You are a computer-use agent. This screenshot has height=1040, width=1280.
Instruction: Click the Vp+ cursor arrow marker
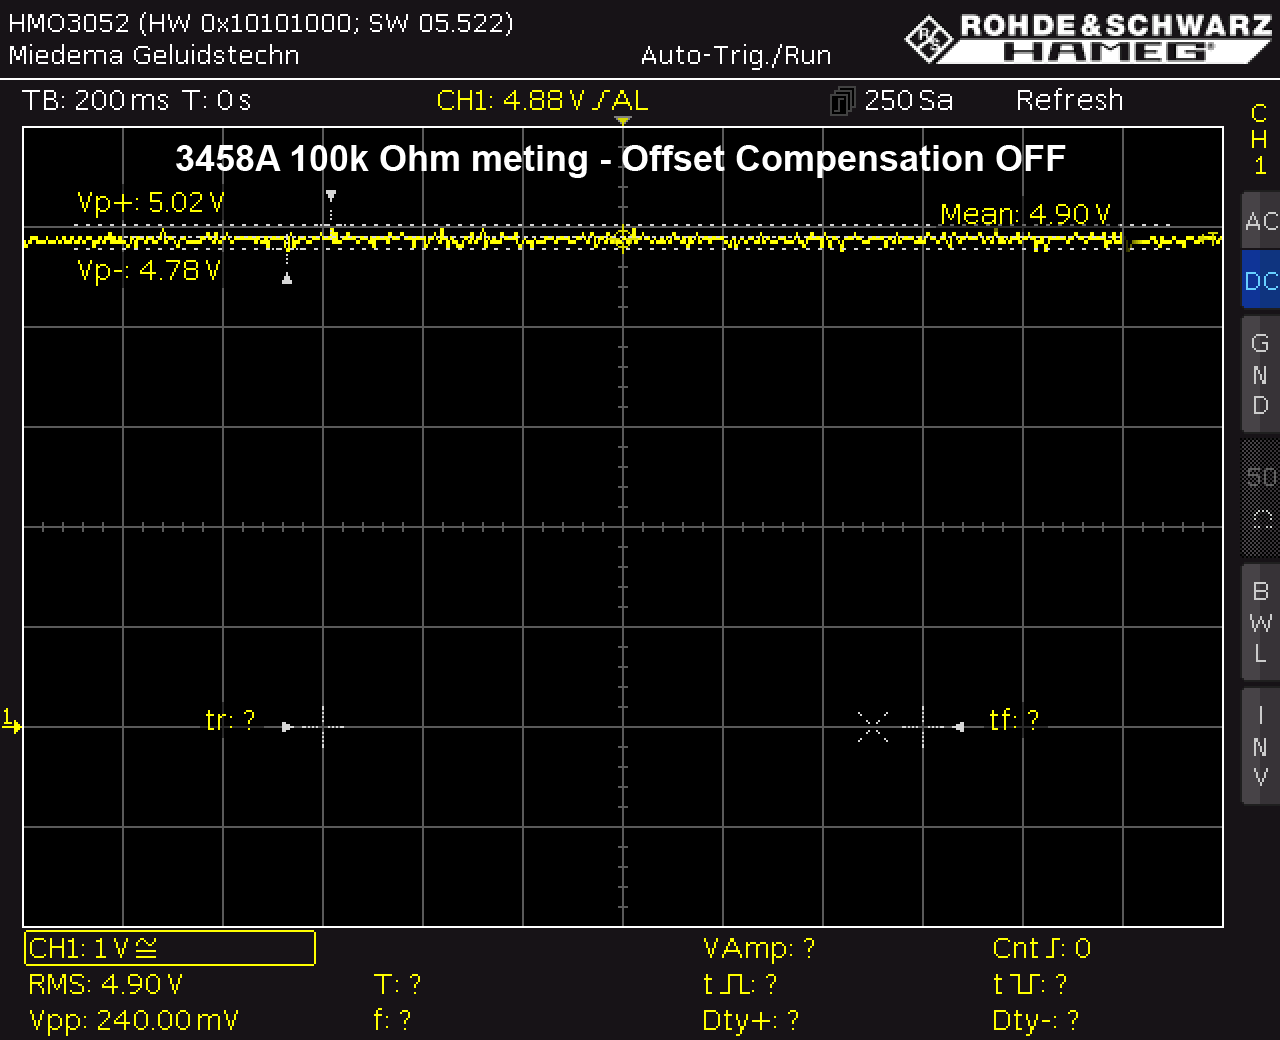tap(331, 196)
